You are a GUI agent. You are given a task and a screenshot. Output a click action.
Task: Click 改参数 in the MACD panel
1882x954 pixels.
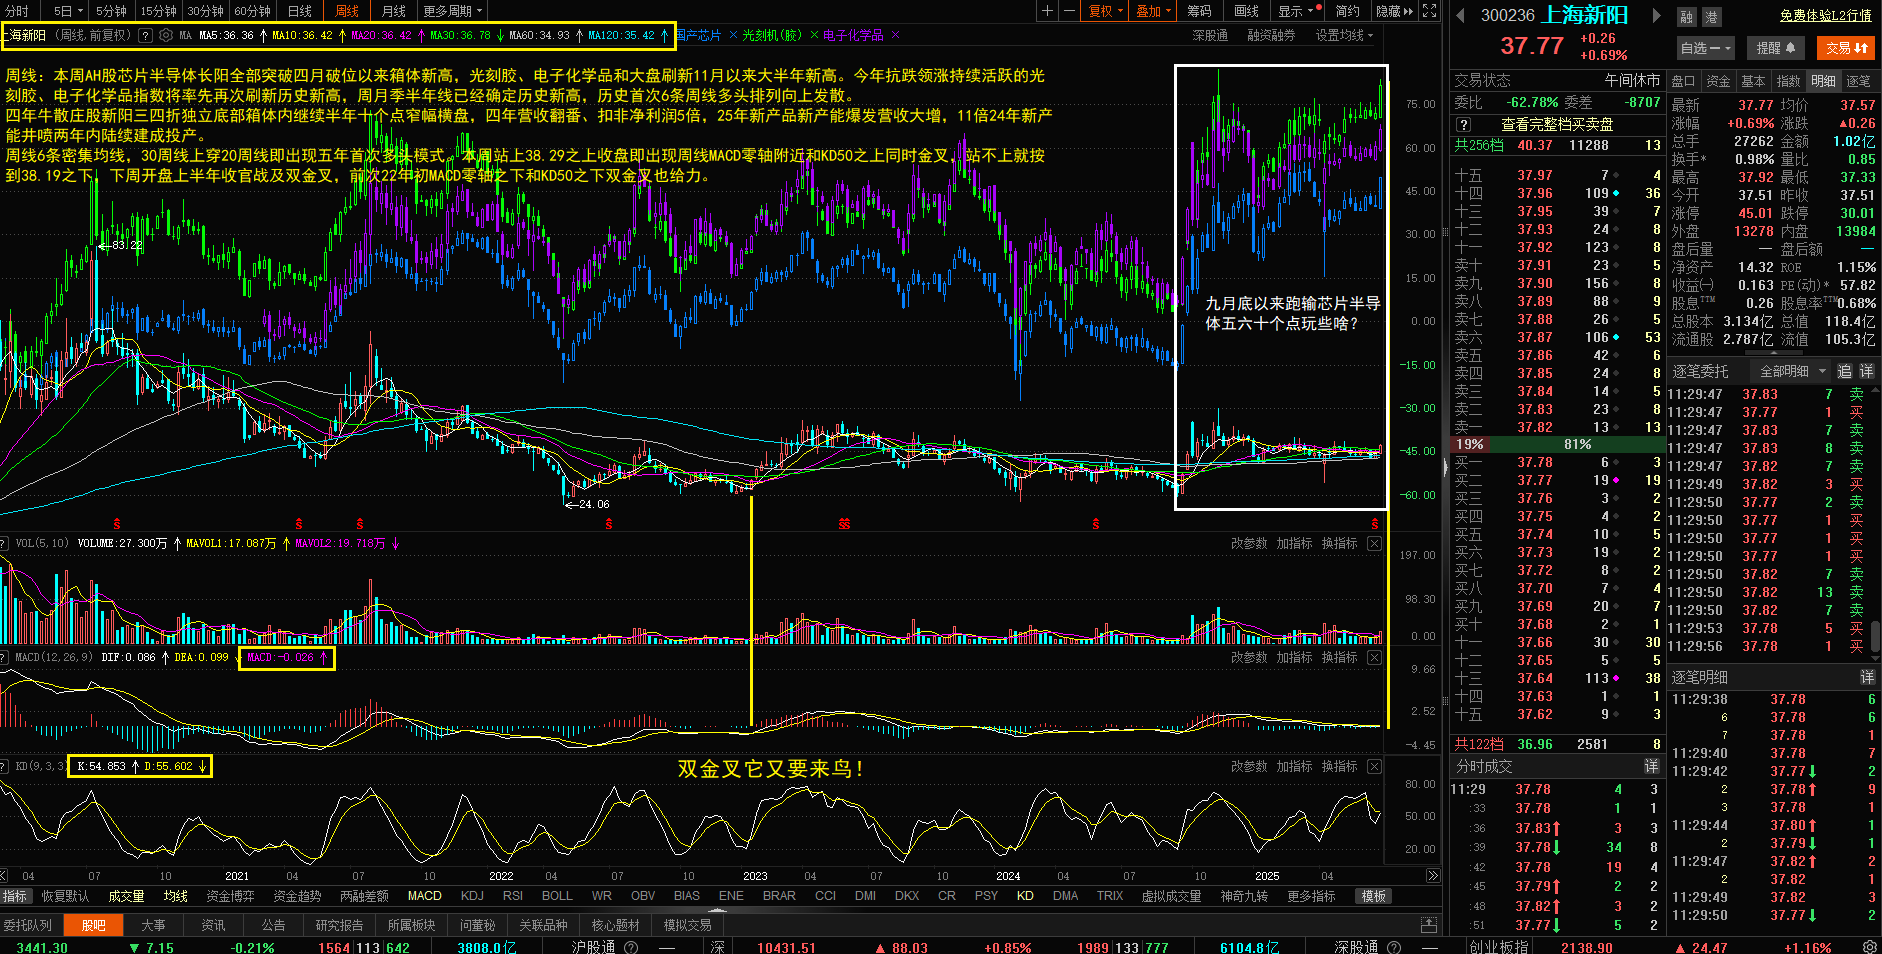click(1248, 657)
